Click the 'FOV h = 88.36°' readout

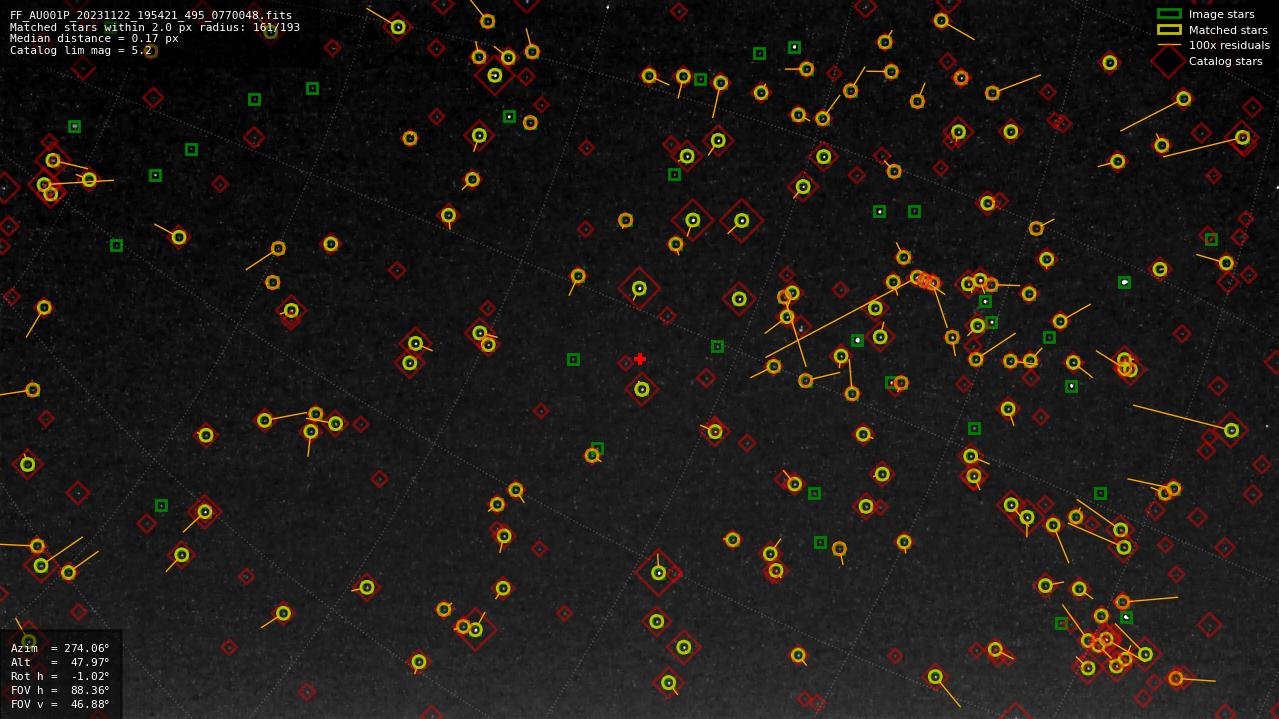tap(60, 690)
